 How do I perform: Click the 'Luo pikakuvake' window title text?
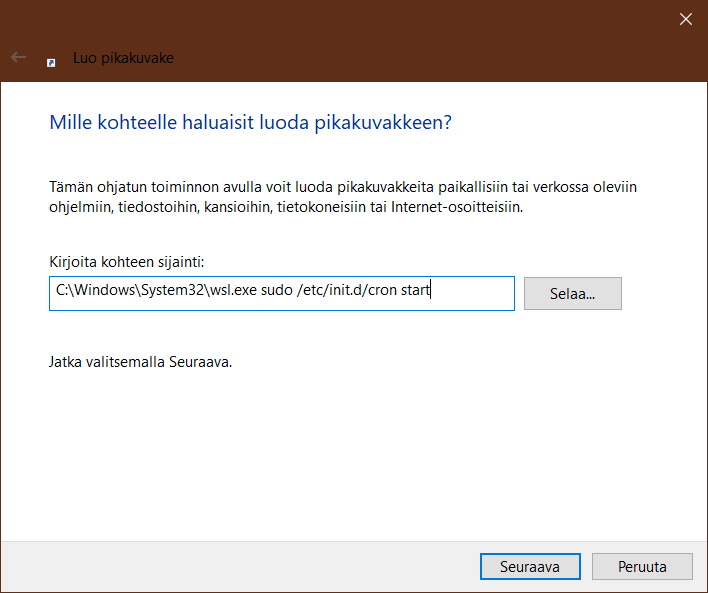coord(123,58)
